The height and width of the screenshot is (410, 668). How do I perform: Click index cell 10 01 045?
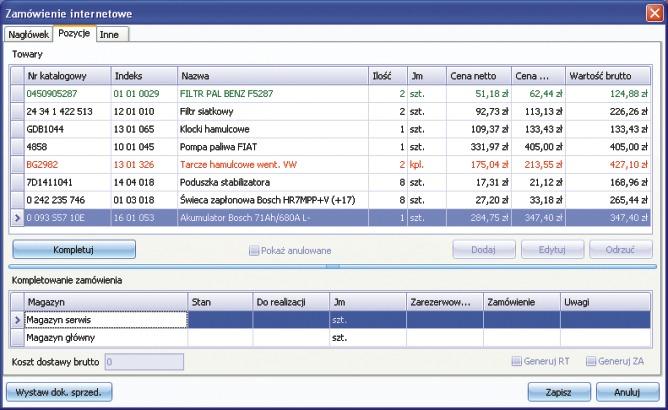tap(134, 147)
